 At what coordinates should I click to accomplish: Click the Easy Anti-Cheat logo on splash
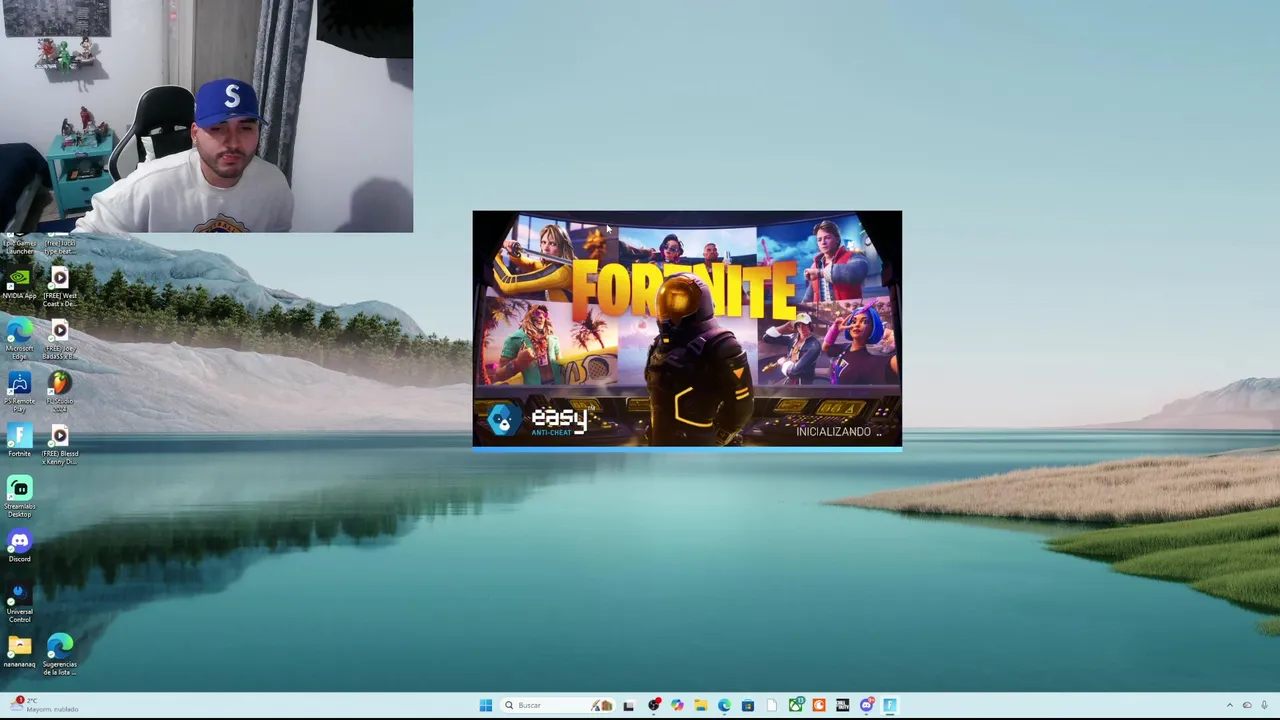tap(540, 418)
